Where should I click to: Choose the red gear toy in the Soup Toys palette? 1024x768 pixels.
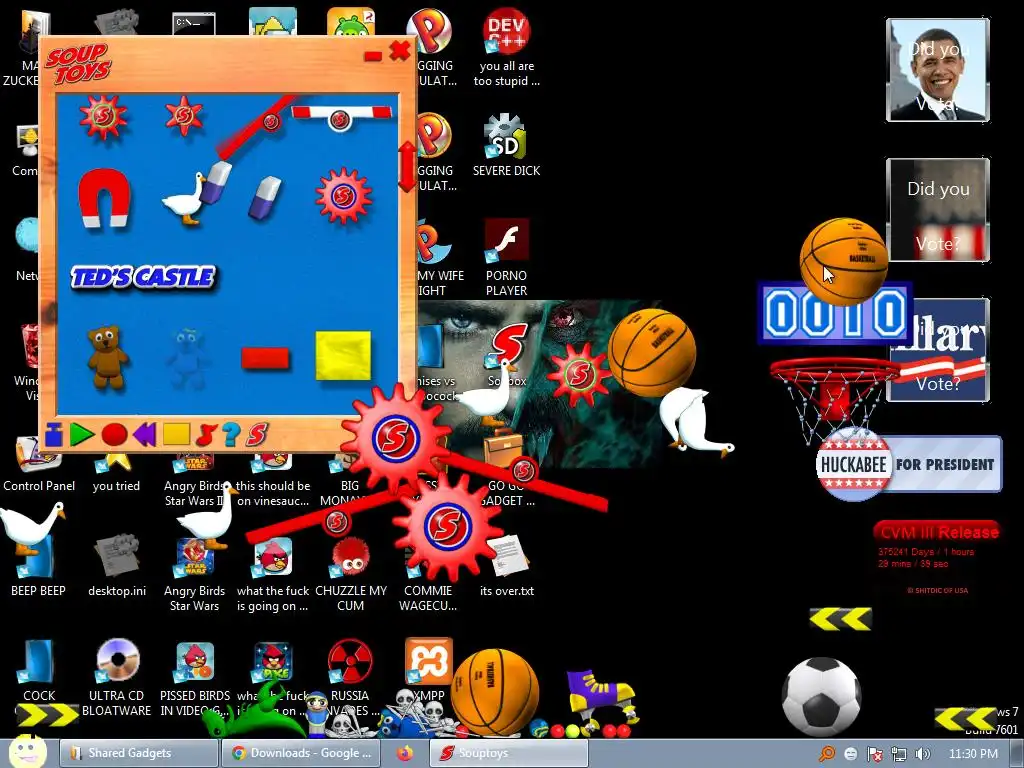coord(344,195)
